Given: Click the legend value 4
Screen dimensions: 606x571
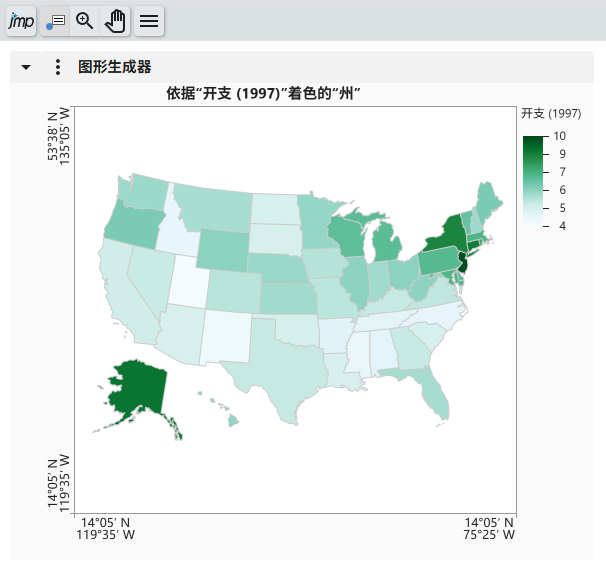Looking at the screenshot, I should tap(562, 226).
